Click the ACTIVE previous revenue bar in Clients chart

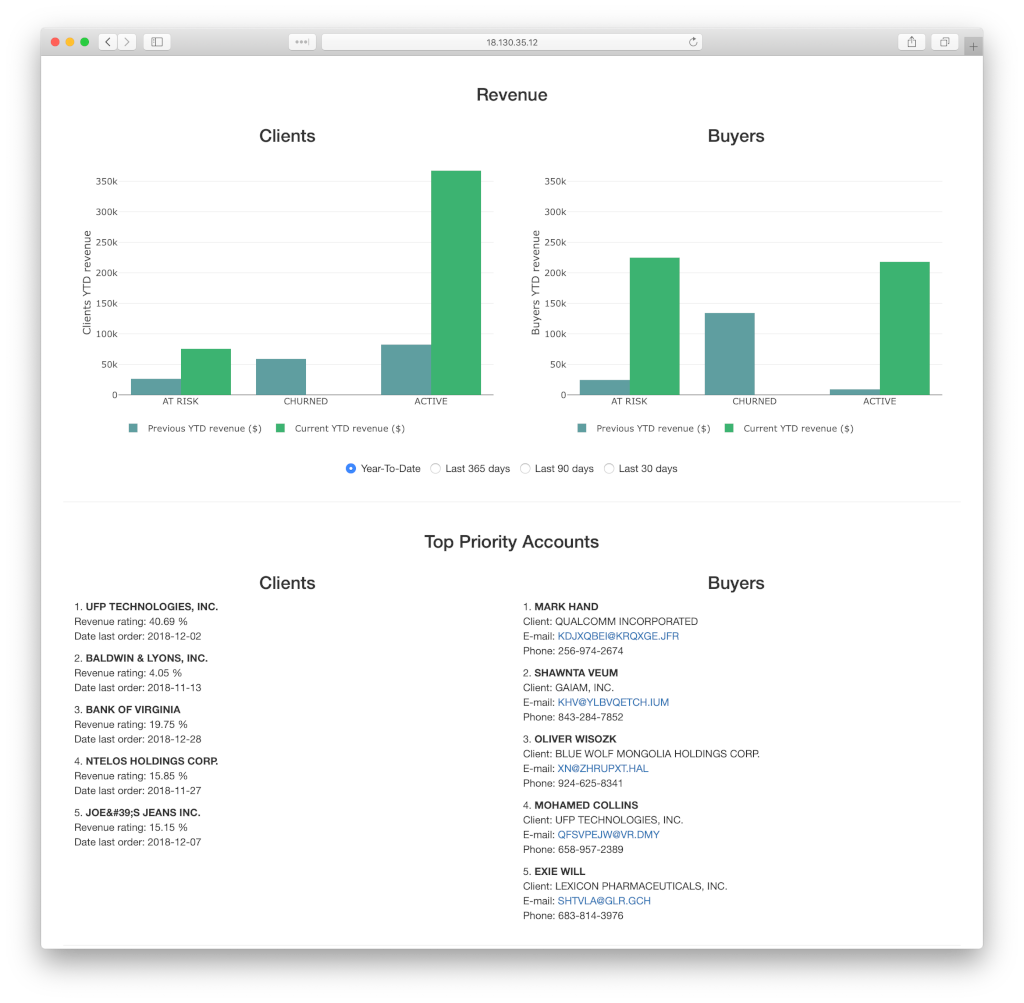coord(406,370)
